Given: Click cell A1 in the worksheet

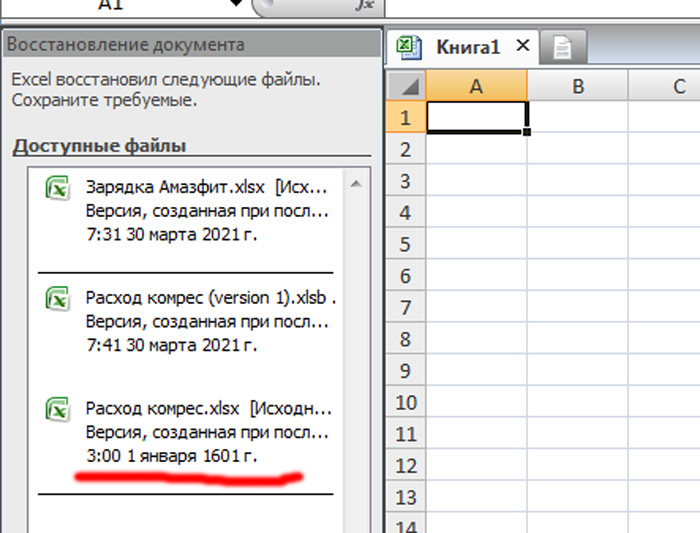Looking at the screenshot, I should [476, 118].
